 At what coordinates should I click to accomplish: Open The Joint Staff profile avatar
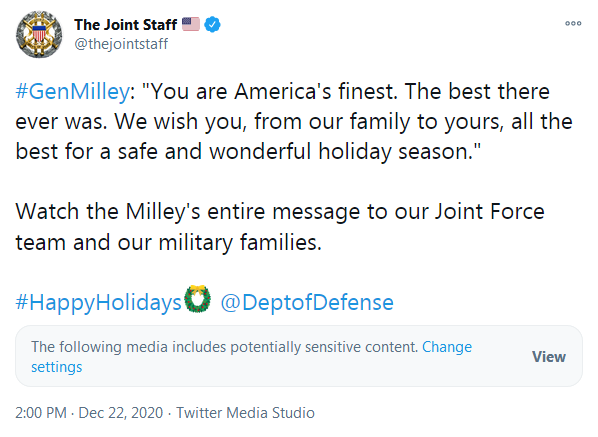(39, 34)
